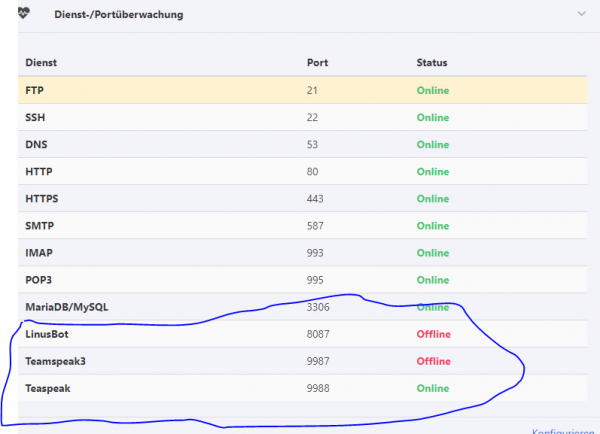Viewport: 600px width, 434px height.
Task: Click the Online status of FTP
Action: click(x=433, y=90)
